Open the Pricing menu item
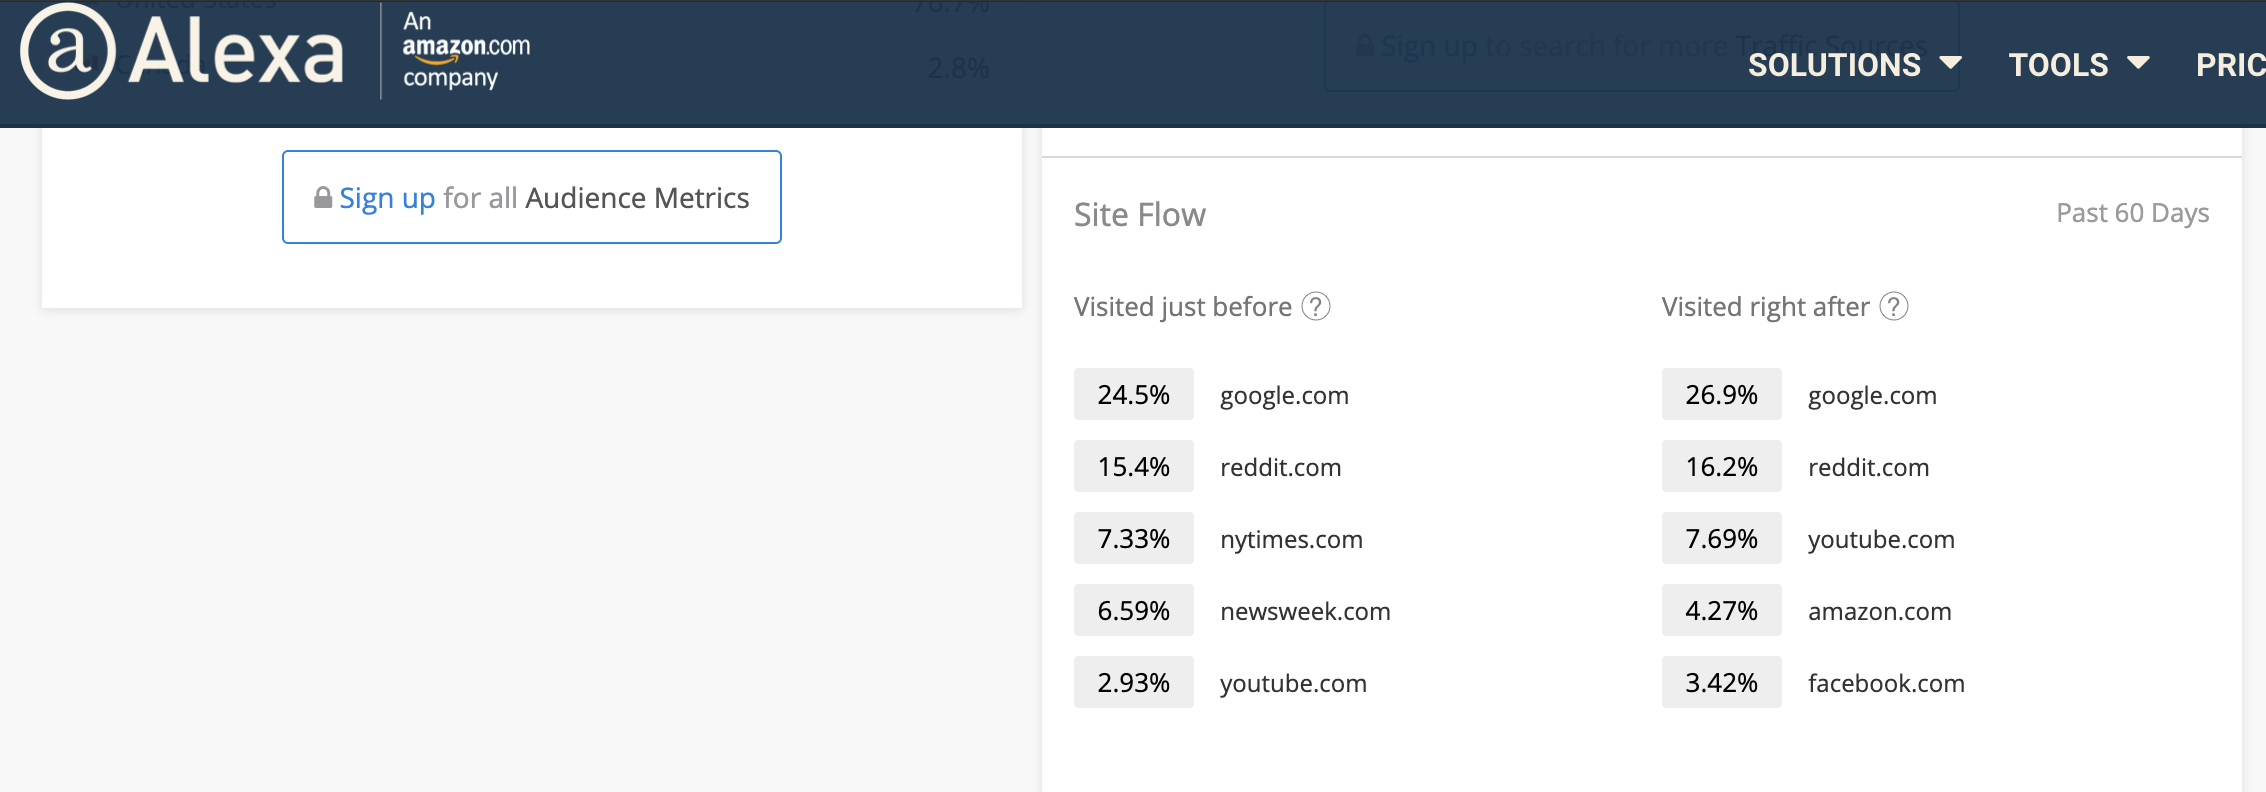The width and height of the screenshot is (2266, 792). pyautogui.click(x=2230, y=65)
